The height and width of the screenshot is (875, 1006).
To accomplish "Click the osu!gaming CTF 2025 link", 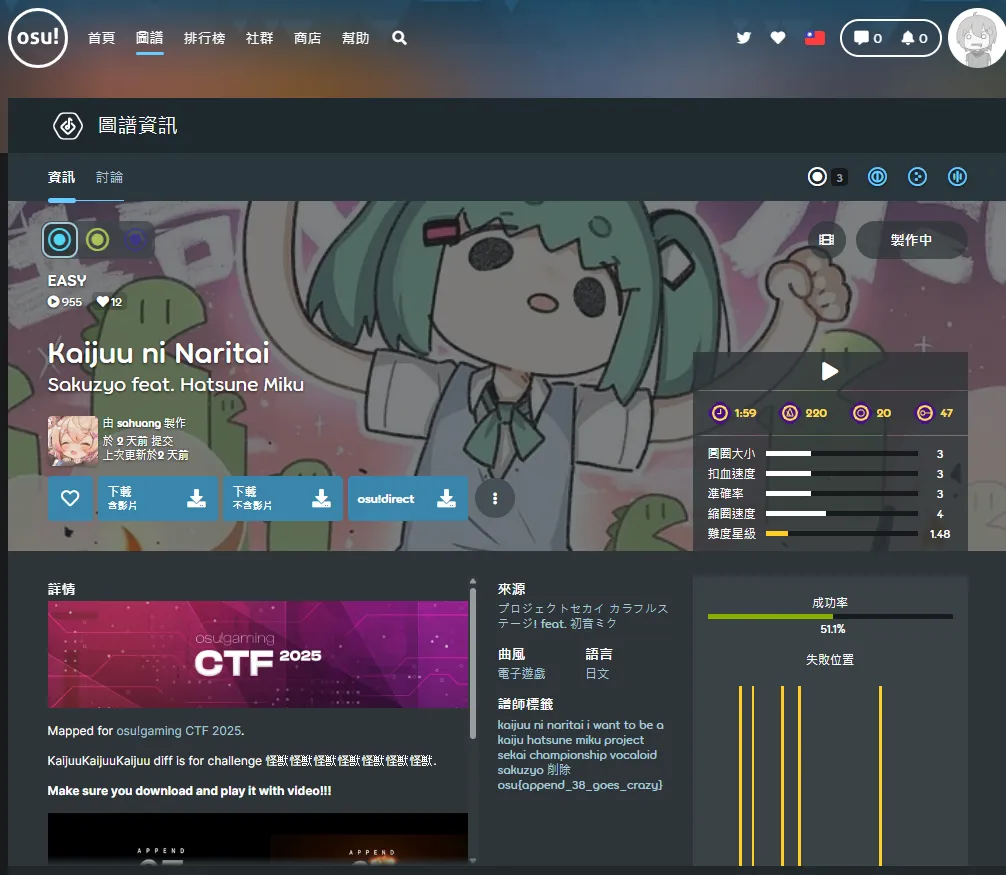I will coord(179,730).
